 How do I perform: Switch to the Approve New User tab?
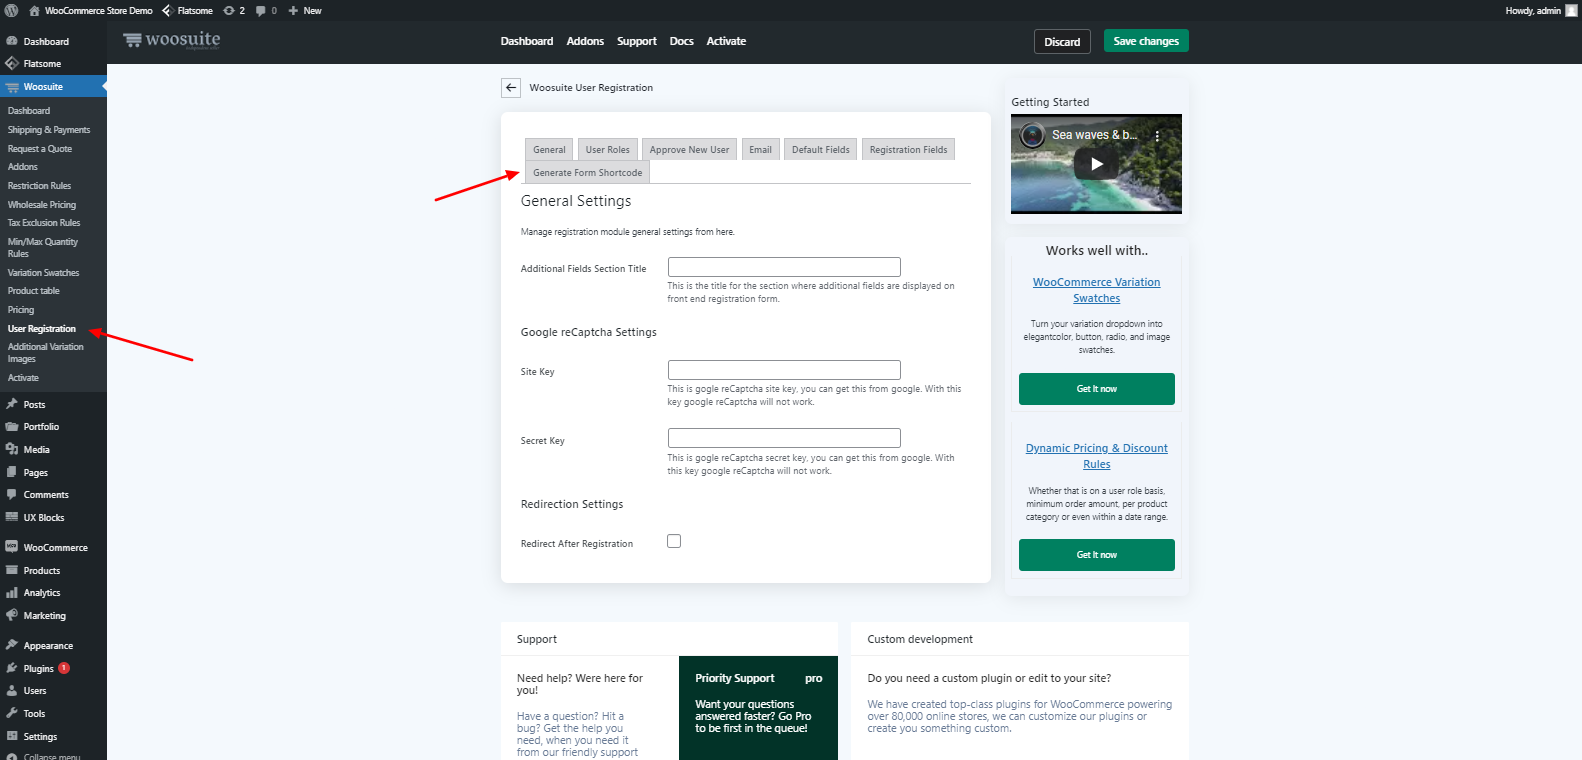[x=689, y=150]
